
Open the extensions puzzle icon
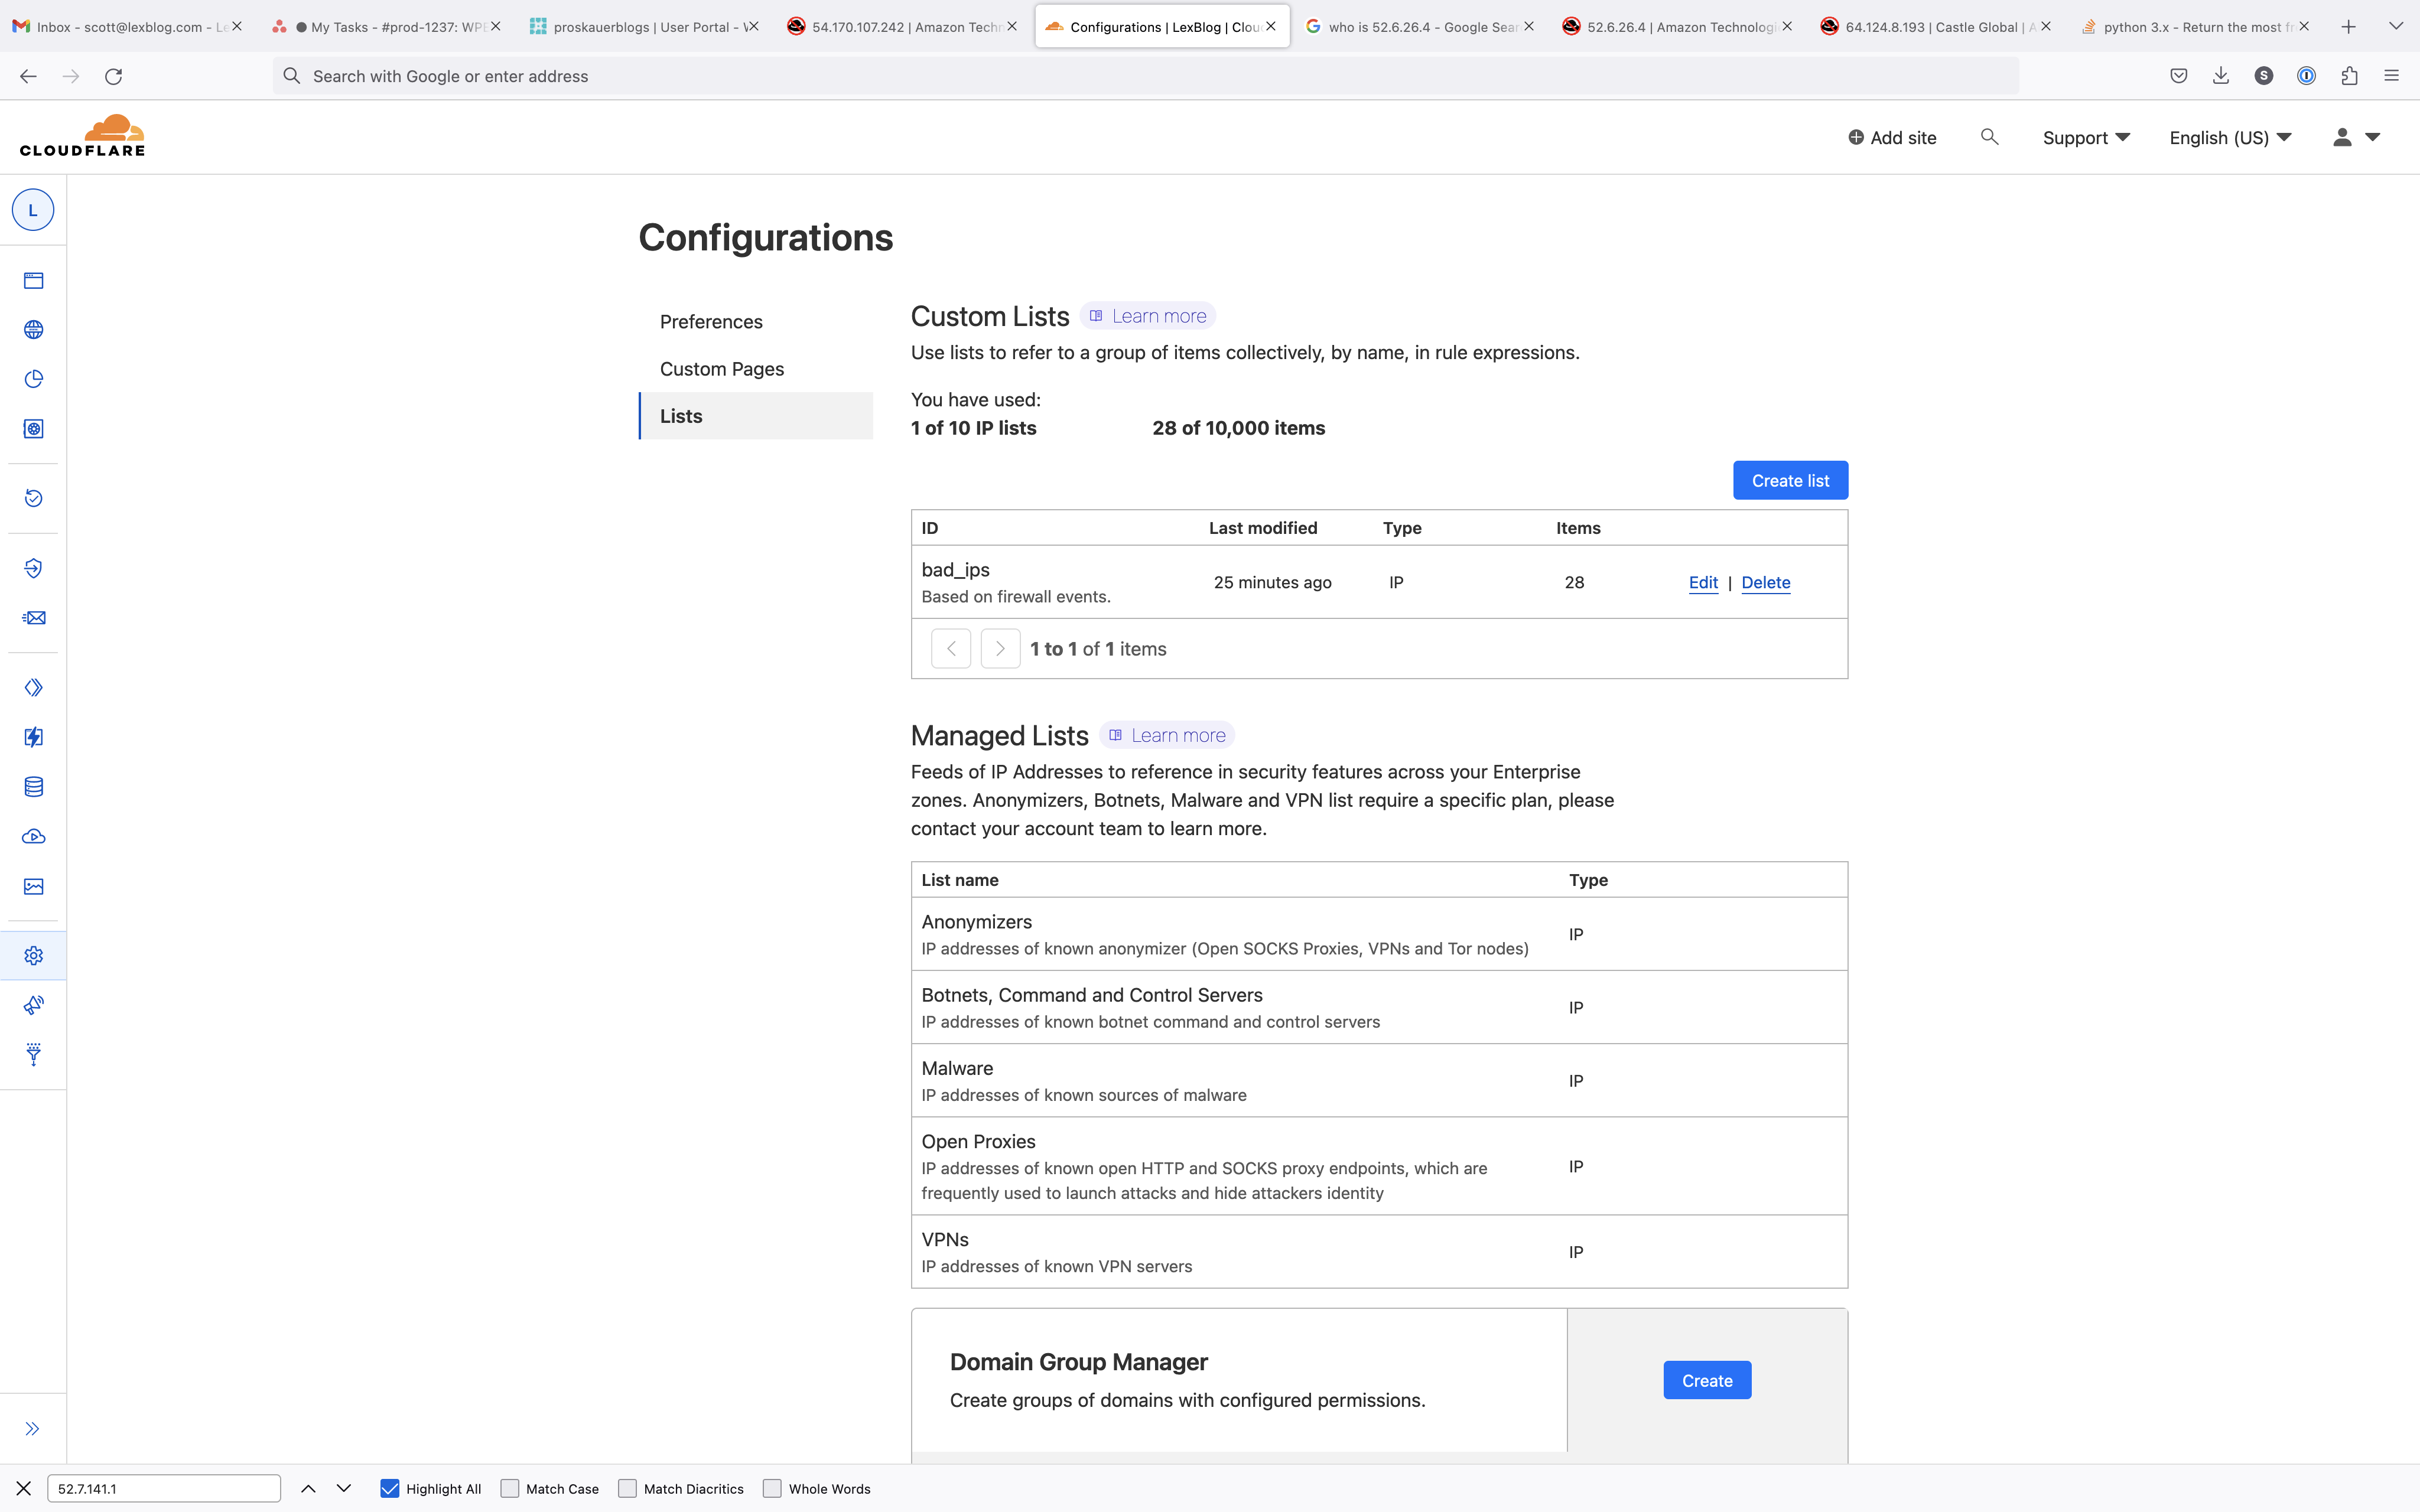[2349, 76]
